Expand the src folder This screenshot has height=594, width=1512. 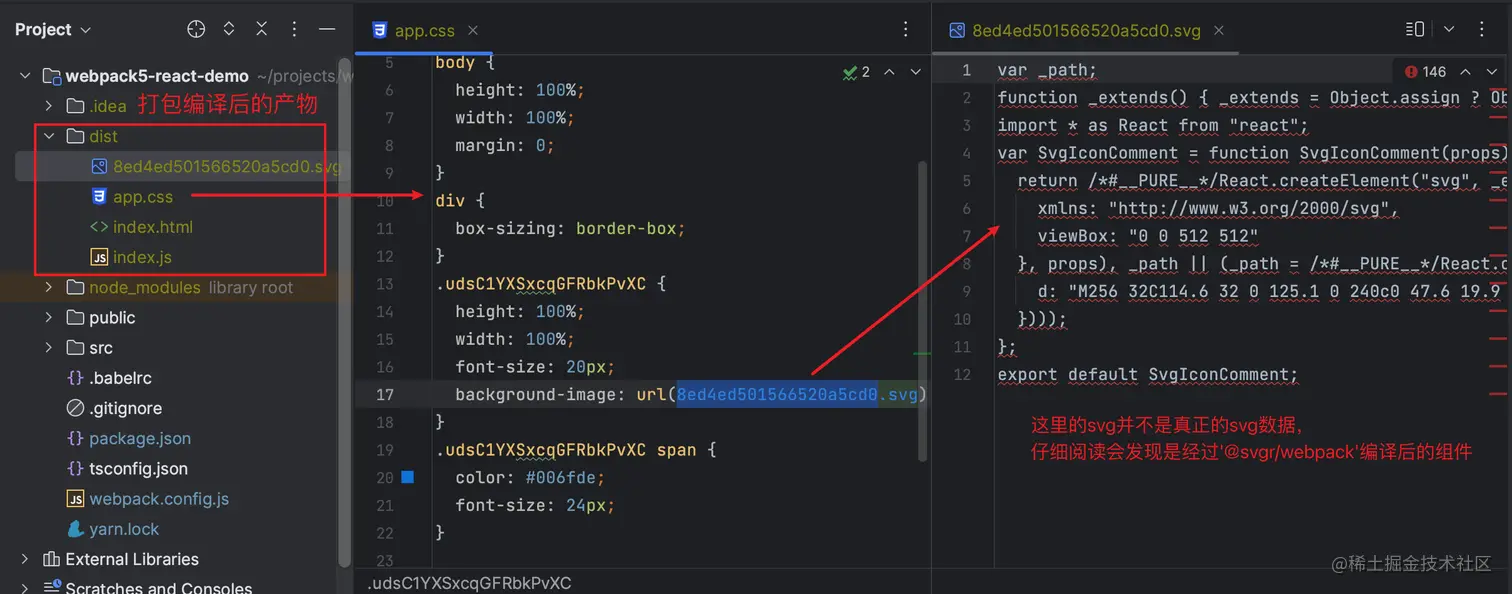47,348
